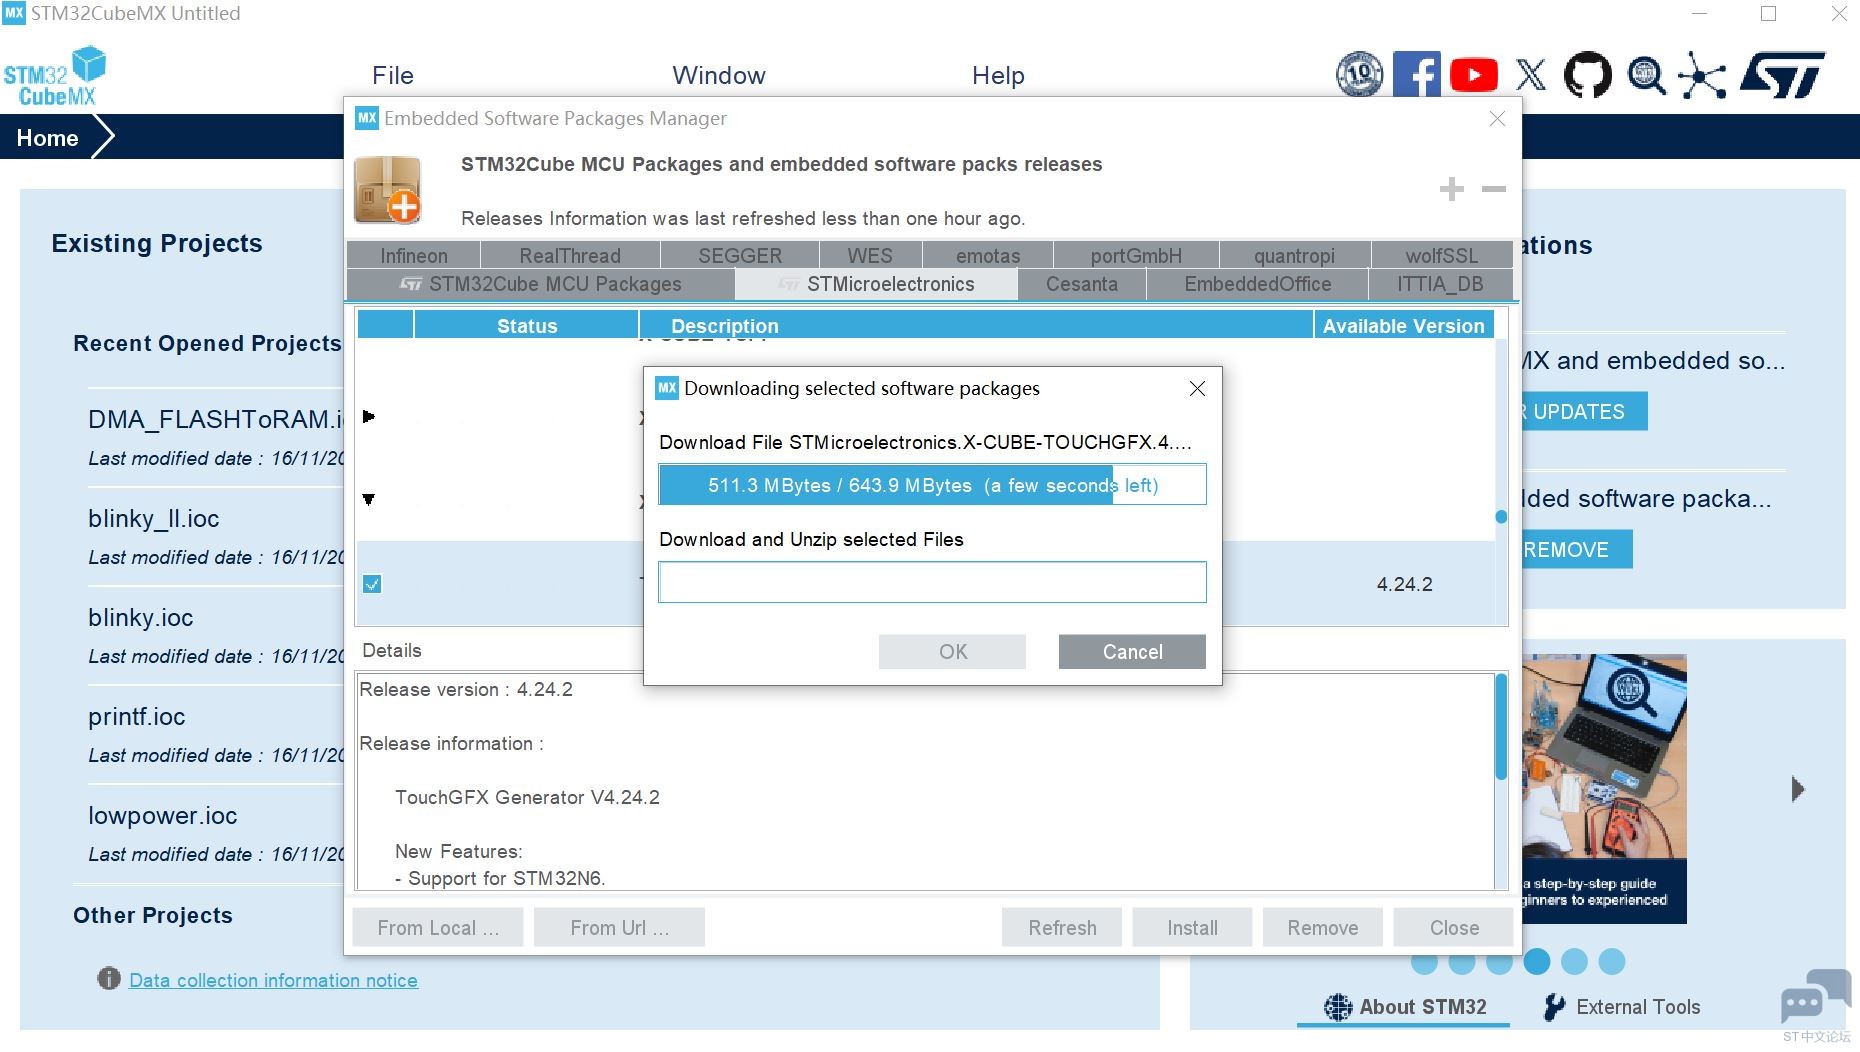Open the chat bubble icon
The height and width of the screenshot is (1052, 1860).
(x=1815, y=996)
